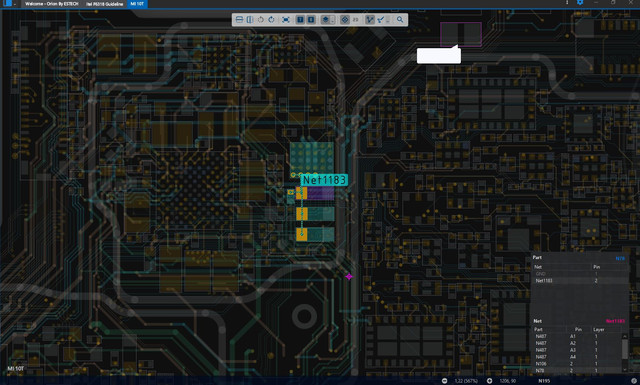The height and width of the screenshot is (385, 640).
Task: Select N487 pin A2 row
Action: [x=577, y=343]
